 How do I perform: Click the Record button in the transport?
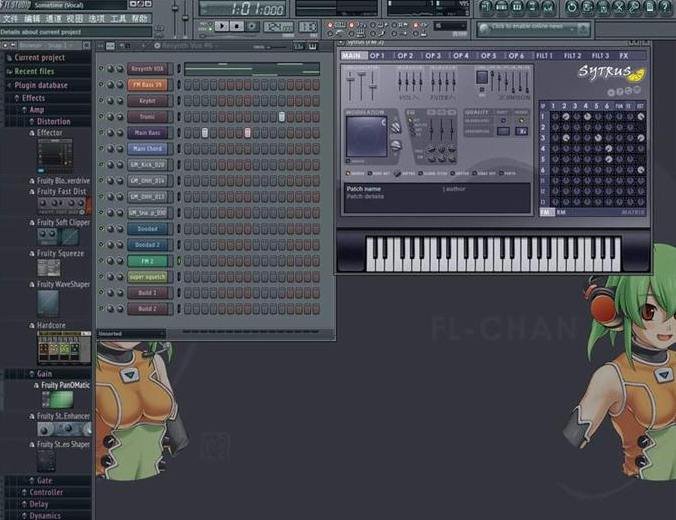pyautogui.click(x=252, y=26)
